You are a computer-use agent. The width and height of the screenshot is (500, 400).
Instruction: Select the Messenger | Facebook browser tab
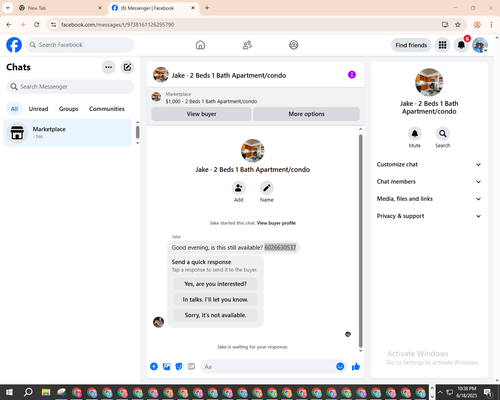154,8
